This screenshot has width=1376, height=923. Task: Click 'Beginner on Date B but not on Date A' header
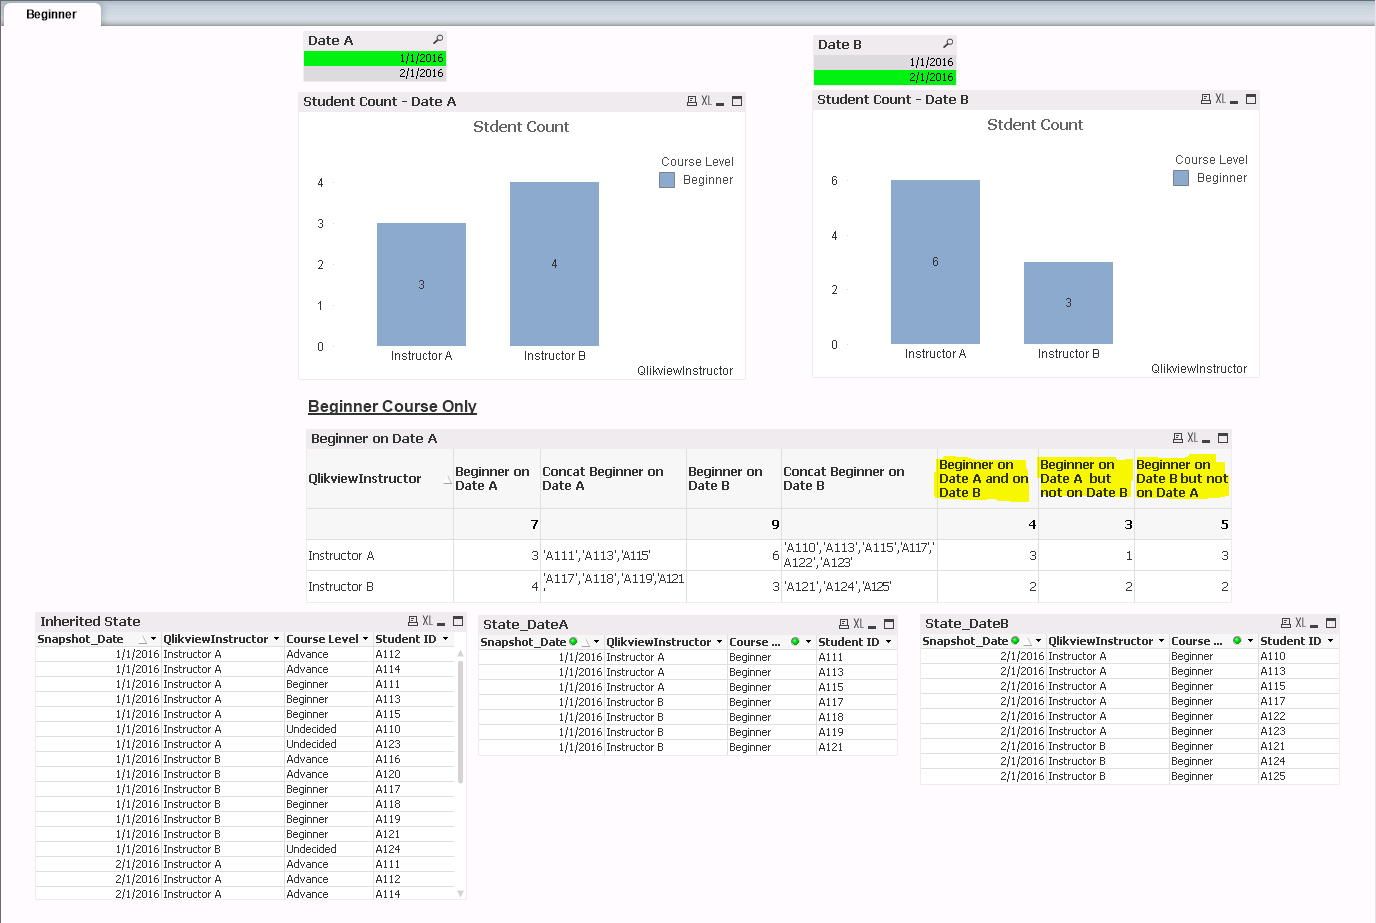1182,478
